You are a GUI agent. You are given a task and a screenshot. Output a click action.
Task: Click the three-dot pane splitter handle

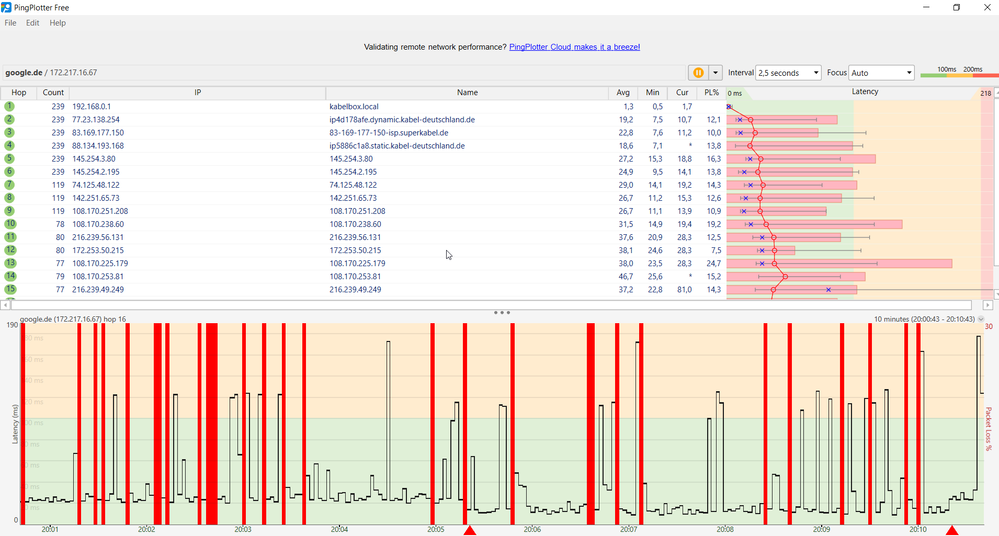pos(501,312)
